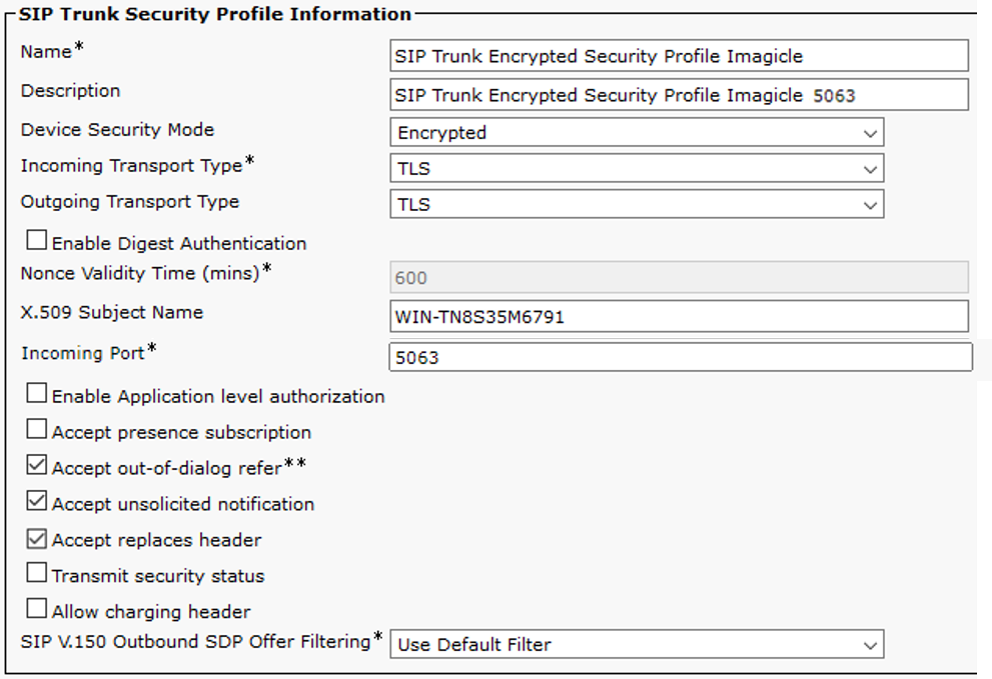992x679 pixels.
Task: Disable Accept unsolicited notification checkbox
Action: point(37,502)
